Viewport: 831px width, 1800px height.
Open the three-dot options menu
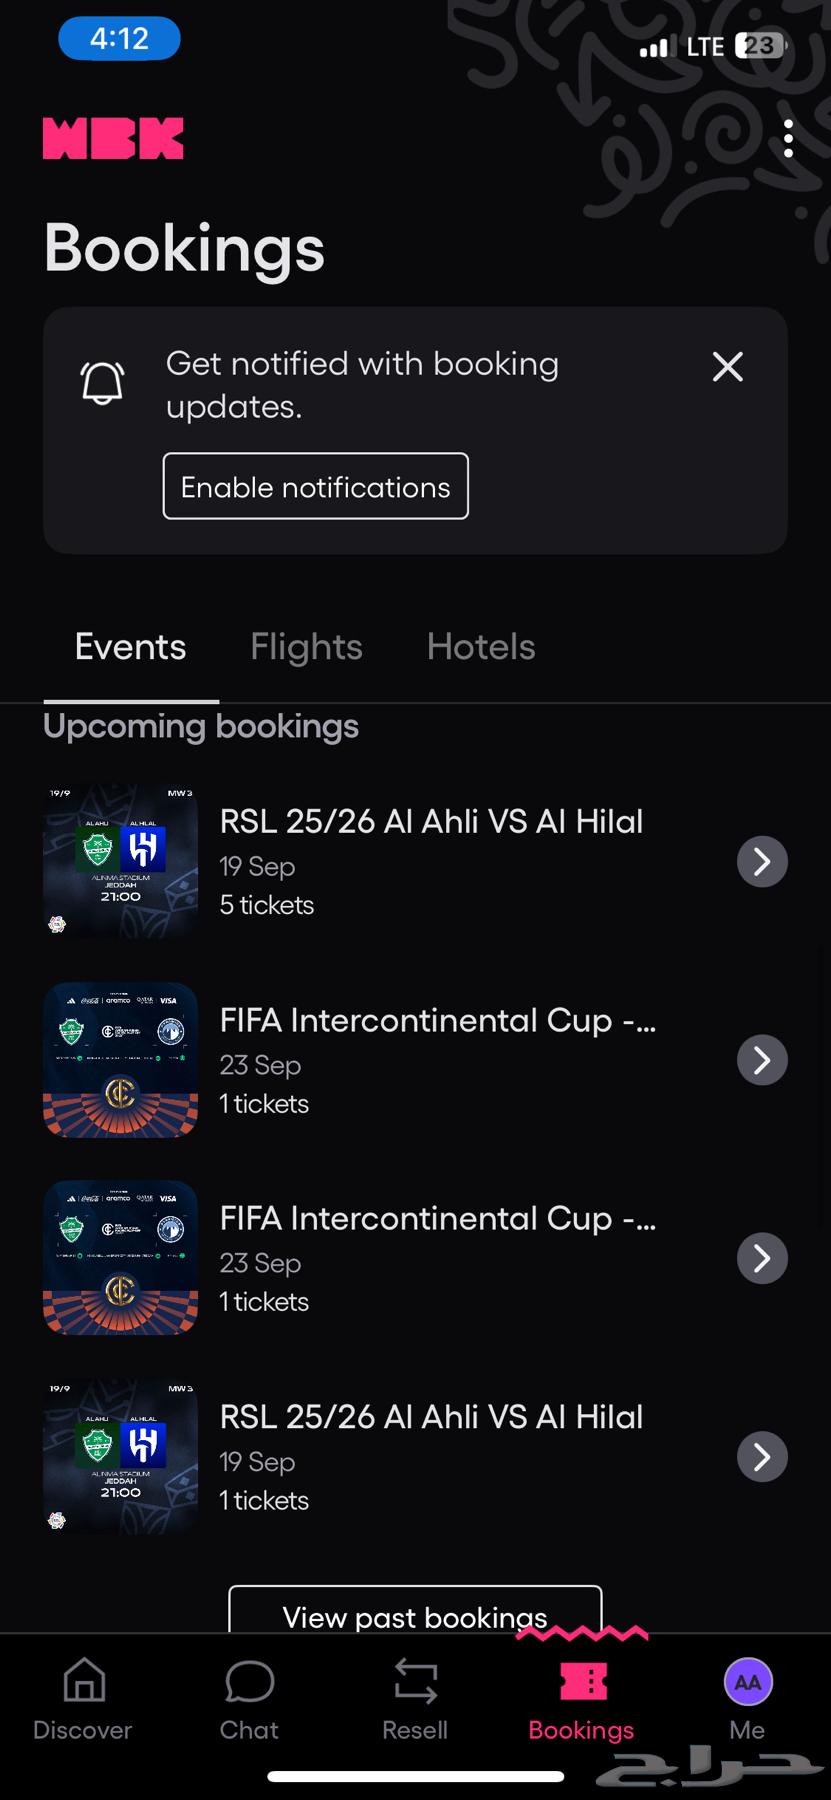coord(788,139)
